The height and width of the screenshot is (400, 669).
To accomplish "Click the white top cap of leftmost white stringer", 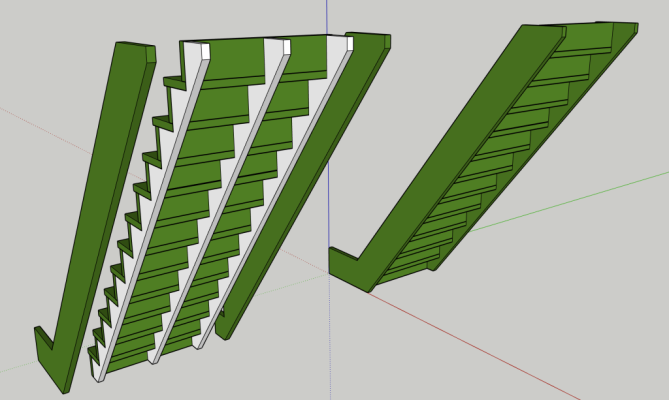I will (x=206, y=52).
